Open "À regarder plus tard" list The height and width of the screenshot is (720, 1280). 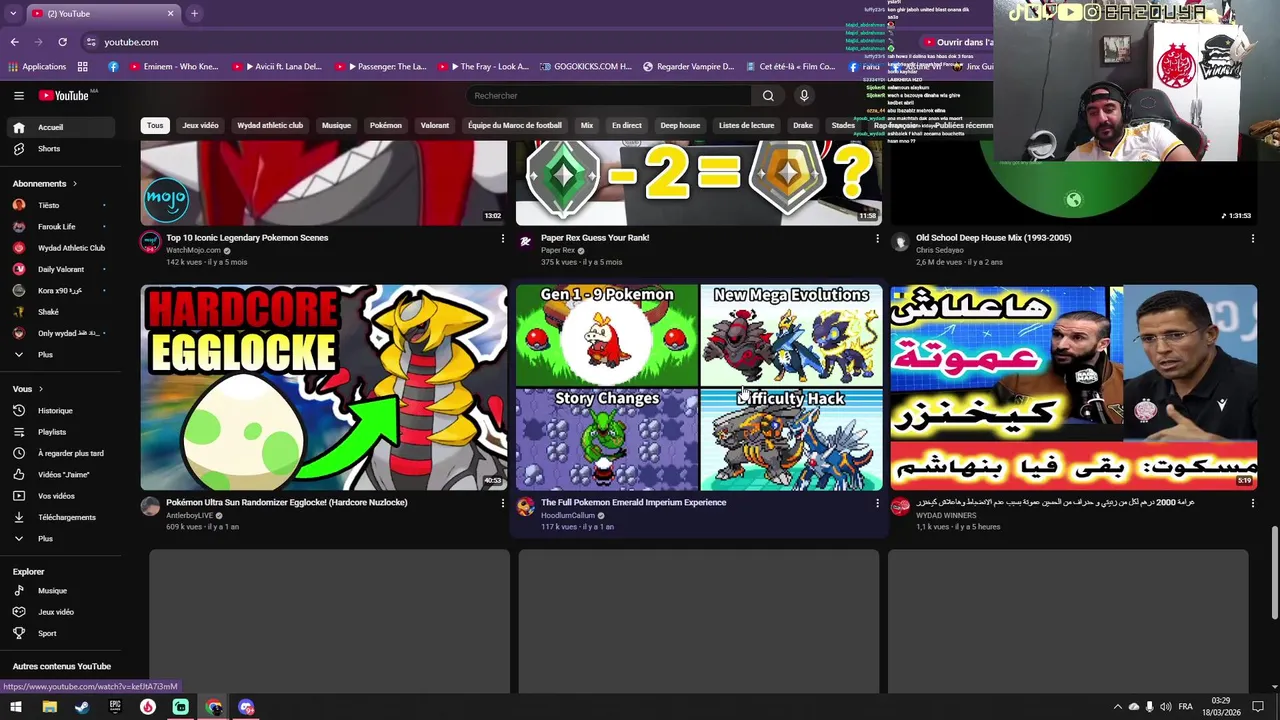[x=60, y=453]
